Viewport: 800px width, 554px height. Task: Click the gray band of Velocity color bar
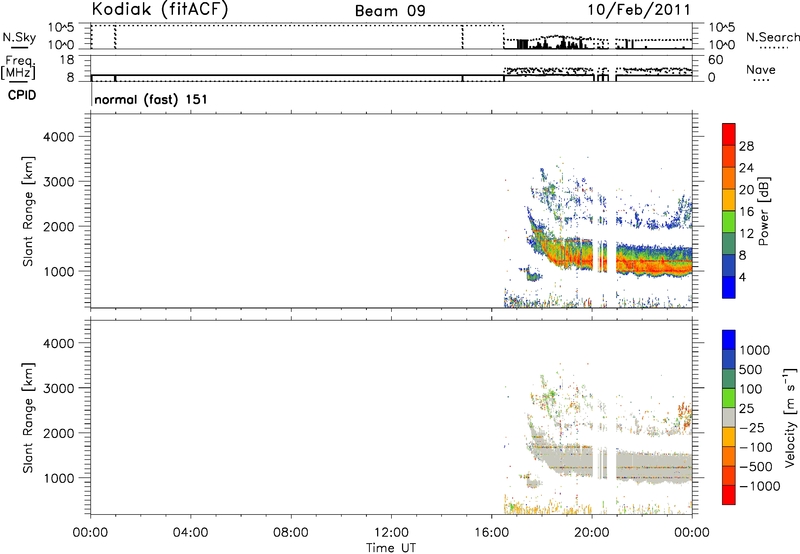click(729, 418)
